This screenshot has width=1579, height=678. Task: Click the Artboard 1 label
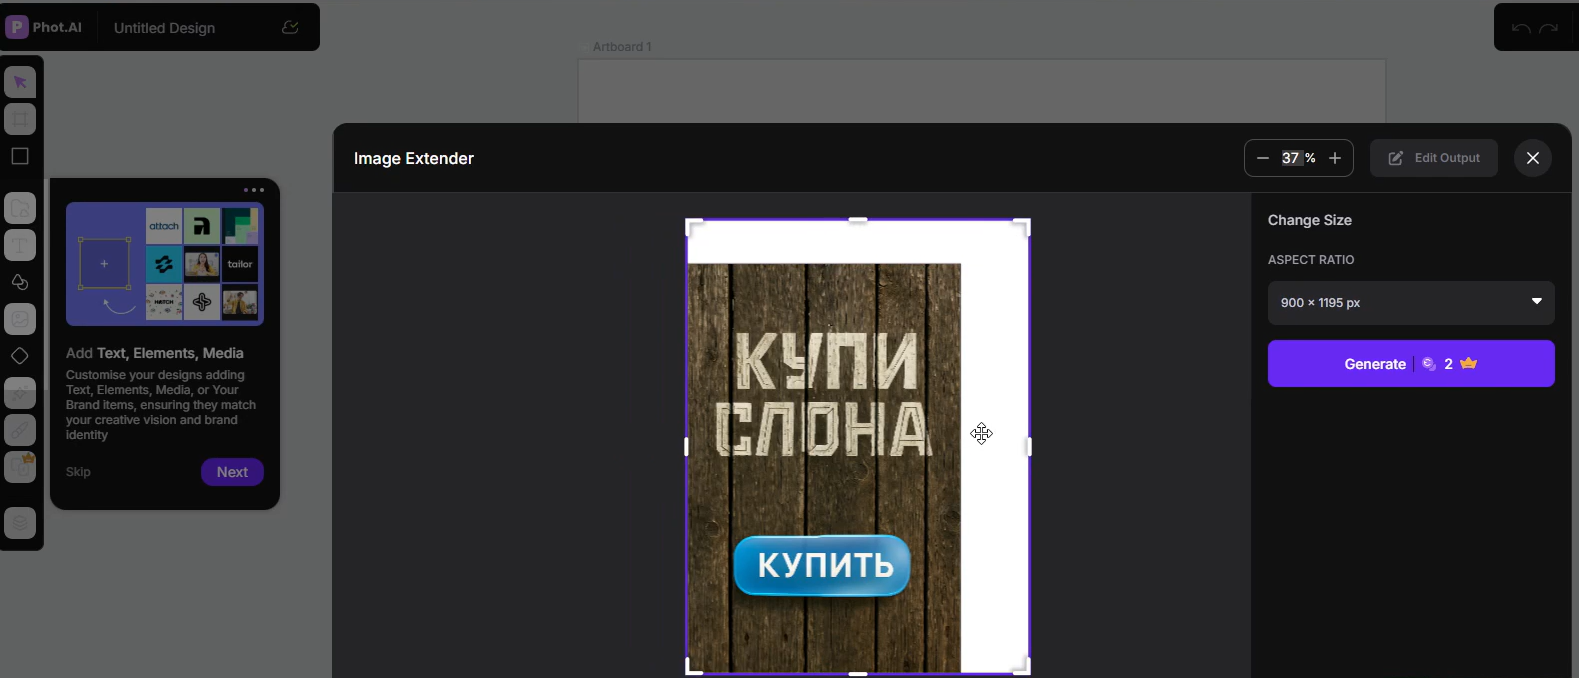point(622,47)
